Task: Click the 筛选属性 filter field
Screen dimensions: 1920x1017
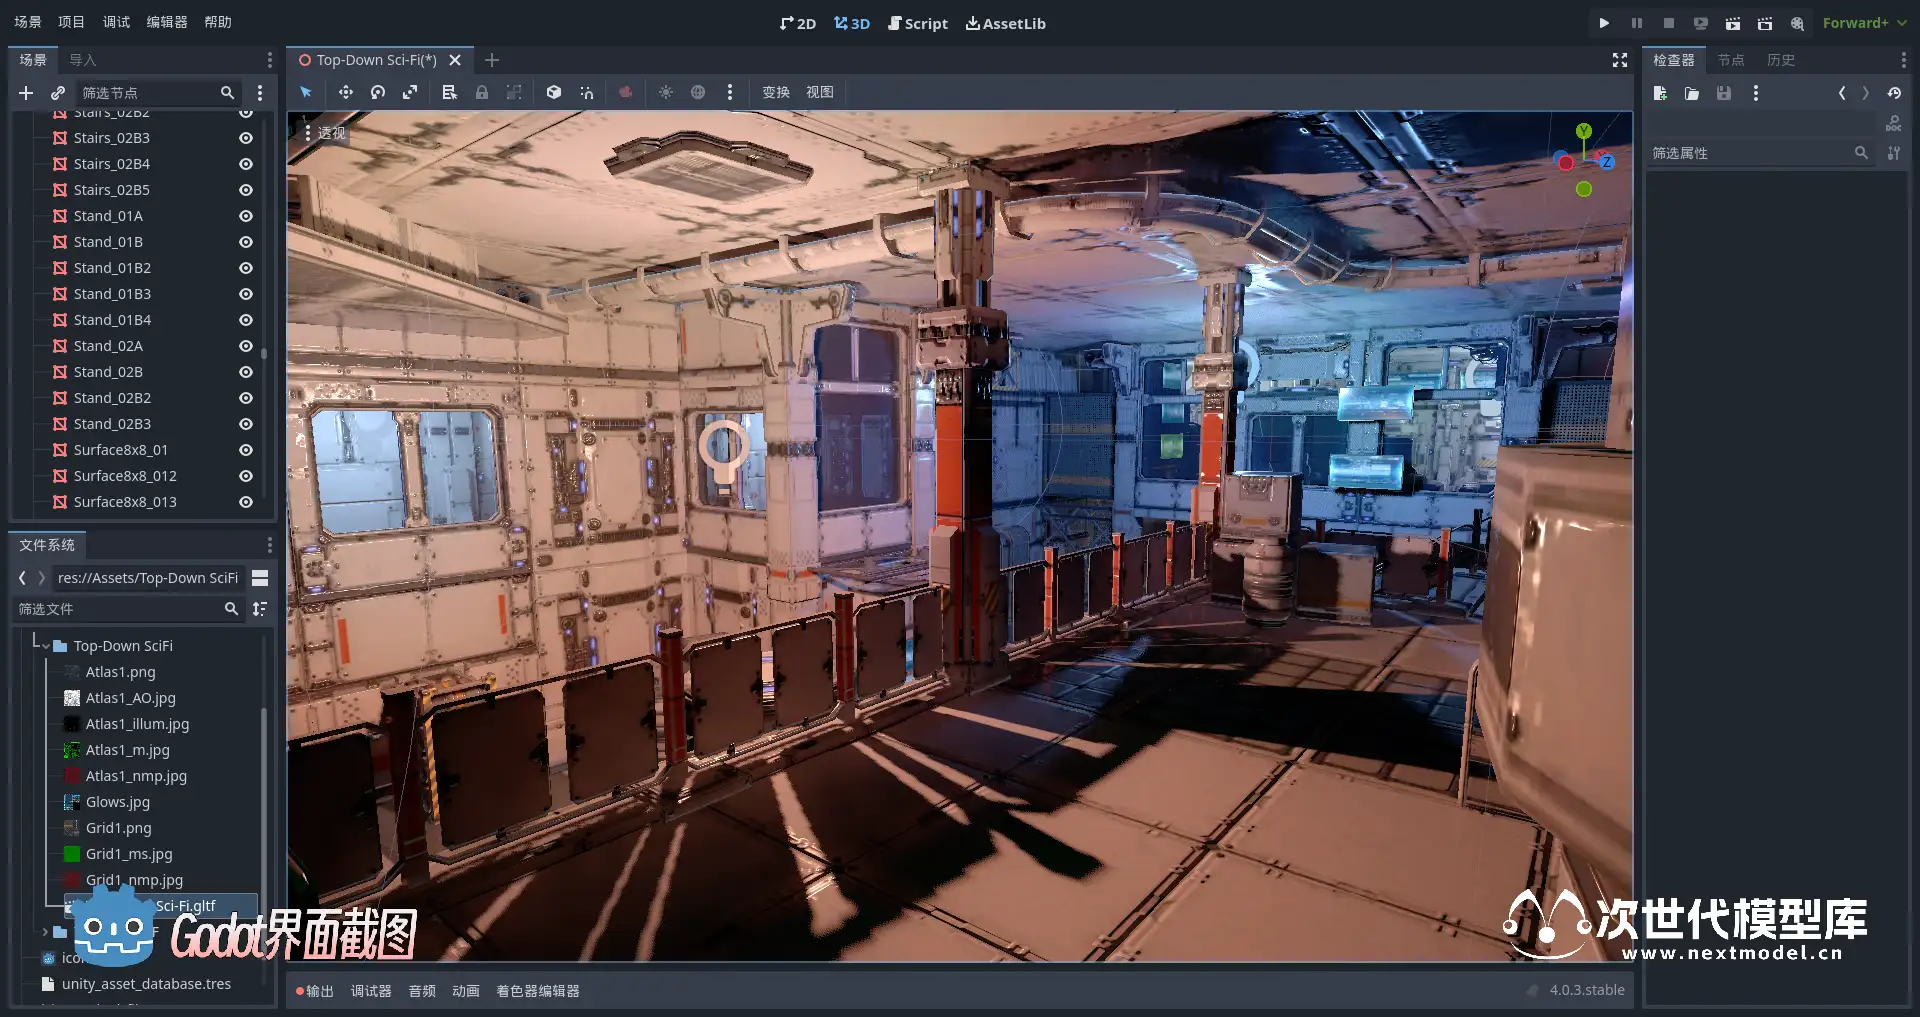Action: click(1750, 153)
